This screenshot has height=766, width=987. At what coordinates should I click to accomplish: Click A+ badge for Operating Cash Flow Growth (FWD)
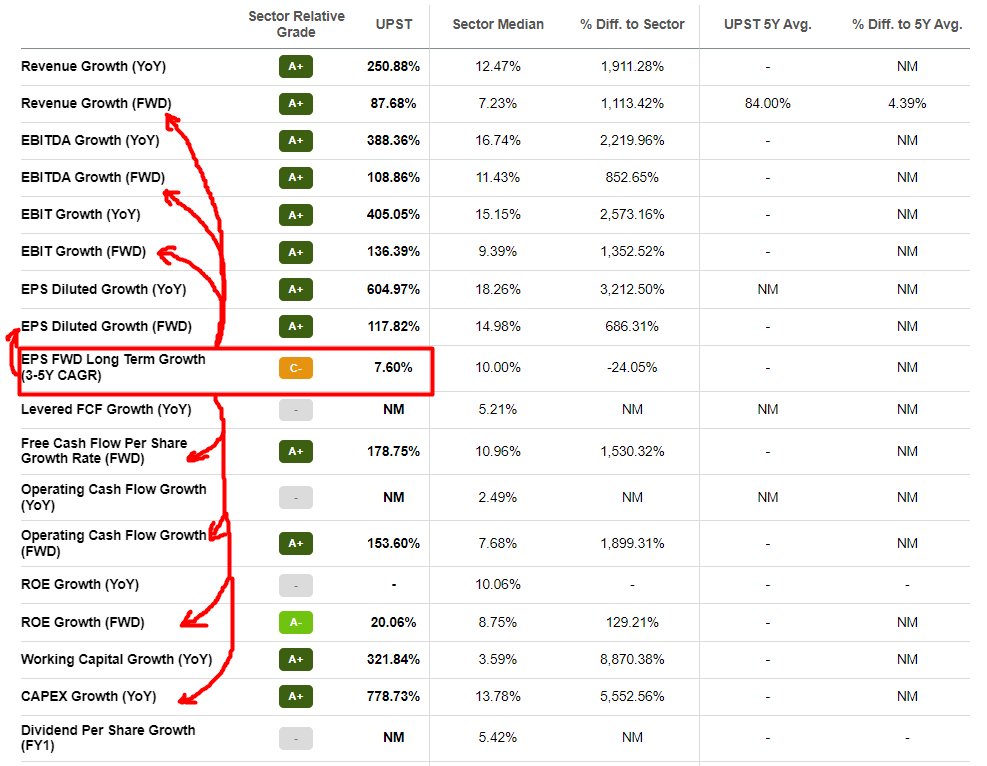click(296, 544)
